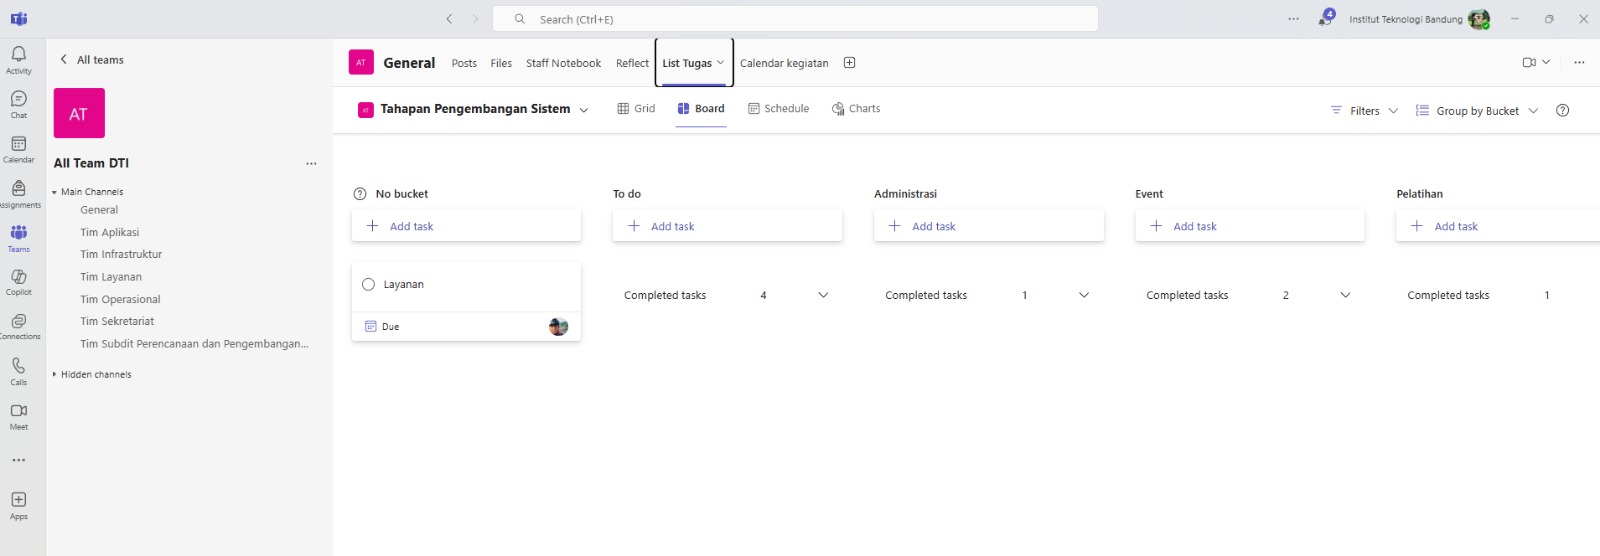
Task: Open the Apps store icon
Action: [18, 504]
